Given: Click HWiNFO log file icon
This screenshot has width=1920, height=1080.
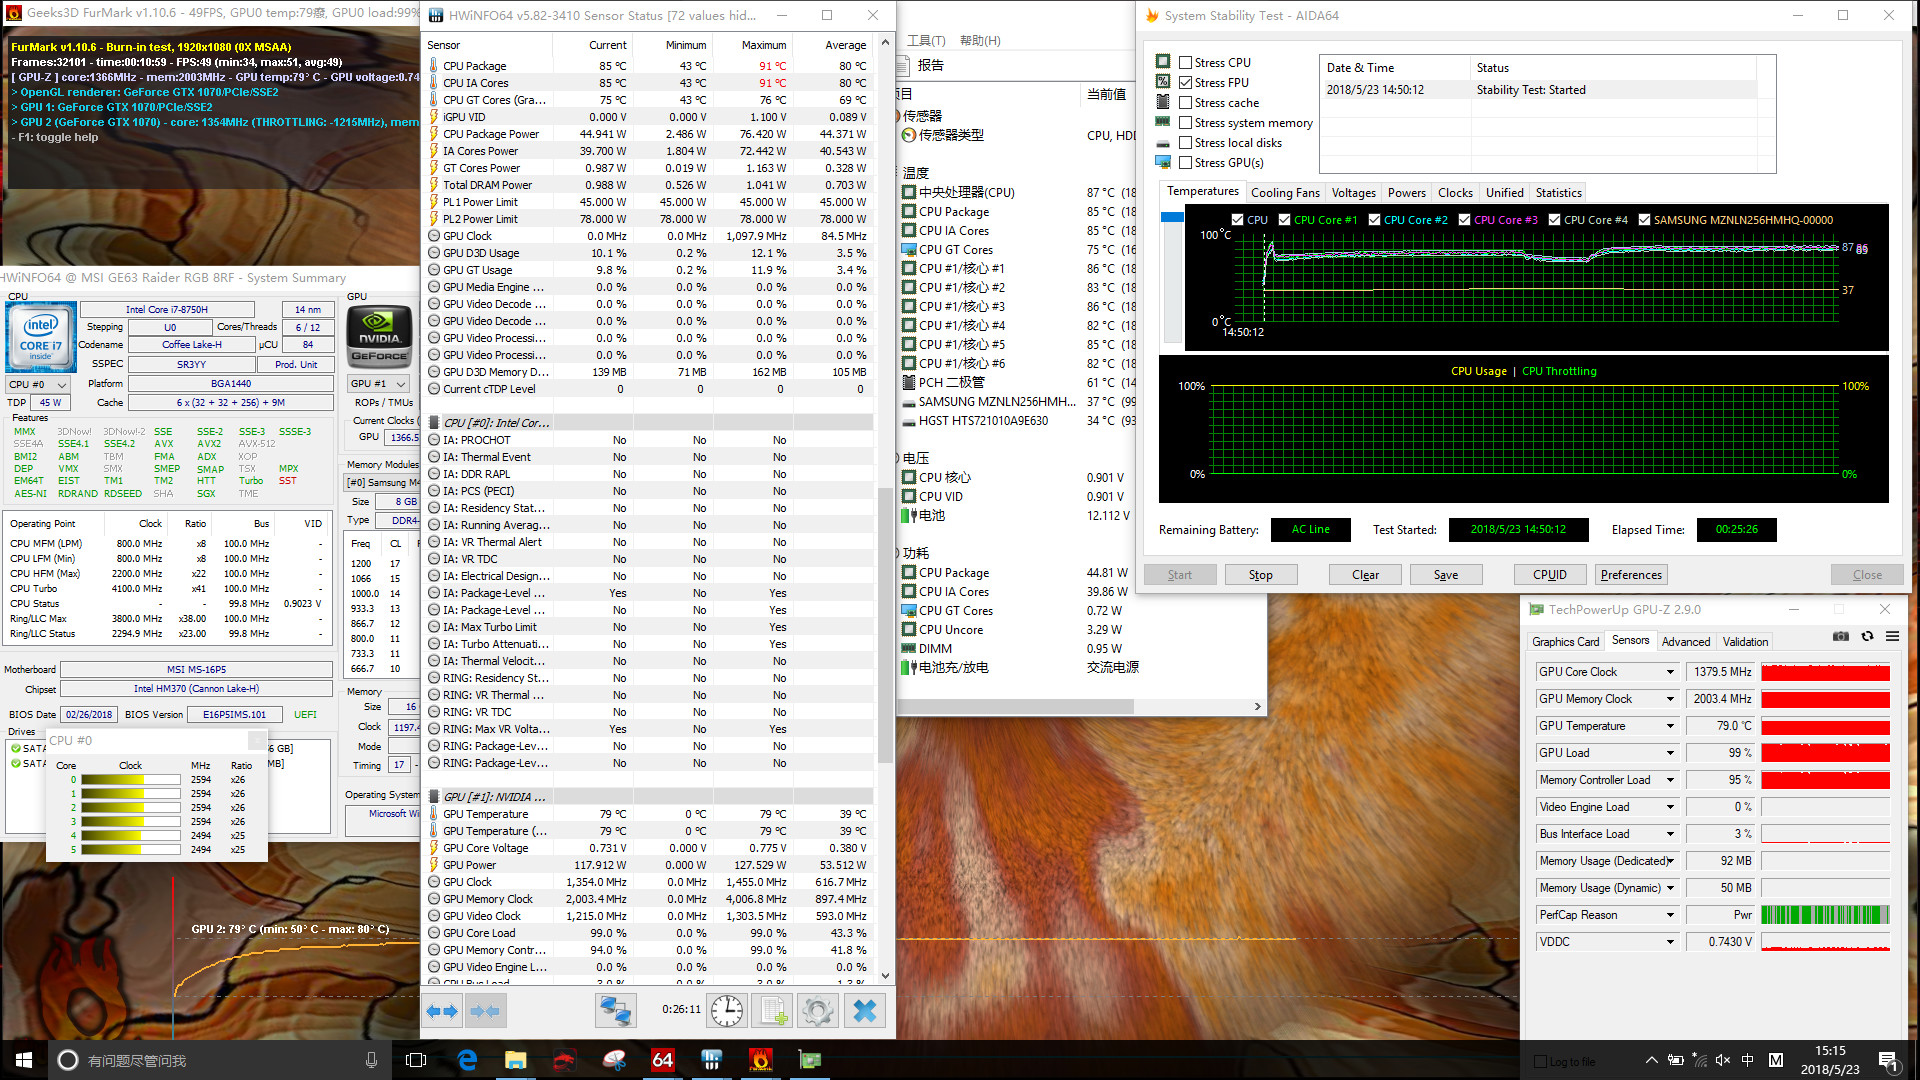Looking at the screenshot, I should click(773, 1011).
